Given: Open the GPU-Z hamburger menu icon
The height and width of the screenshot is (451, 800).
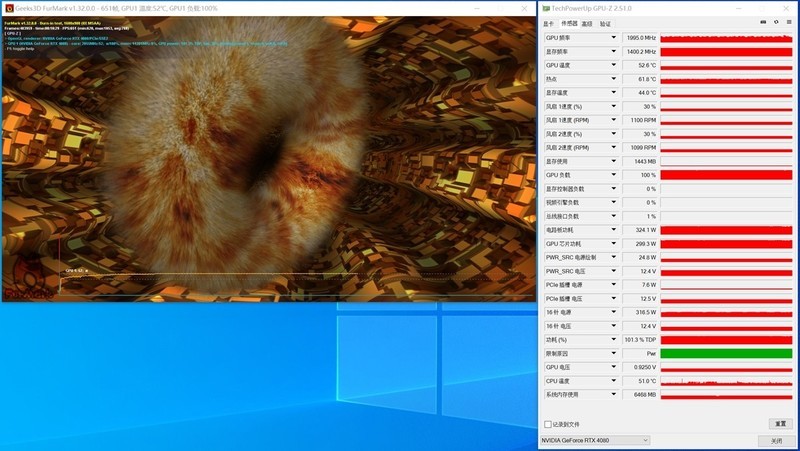Looking at the screenshot, I should tap(789, 22).
